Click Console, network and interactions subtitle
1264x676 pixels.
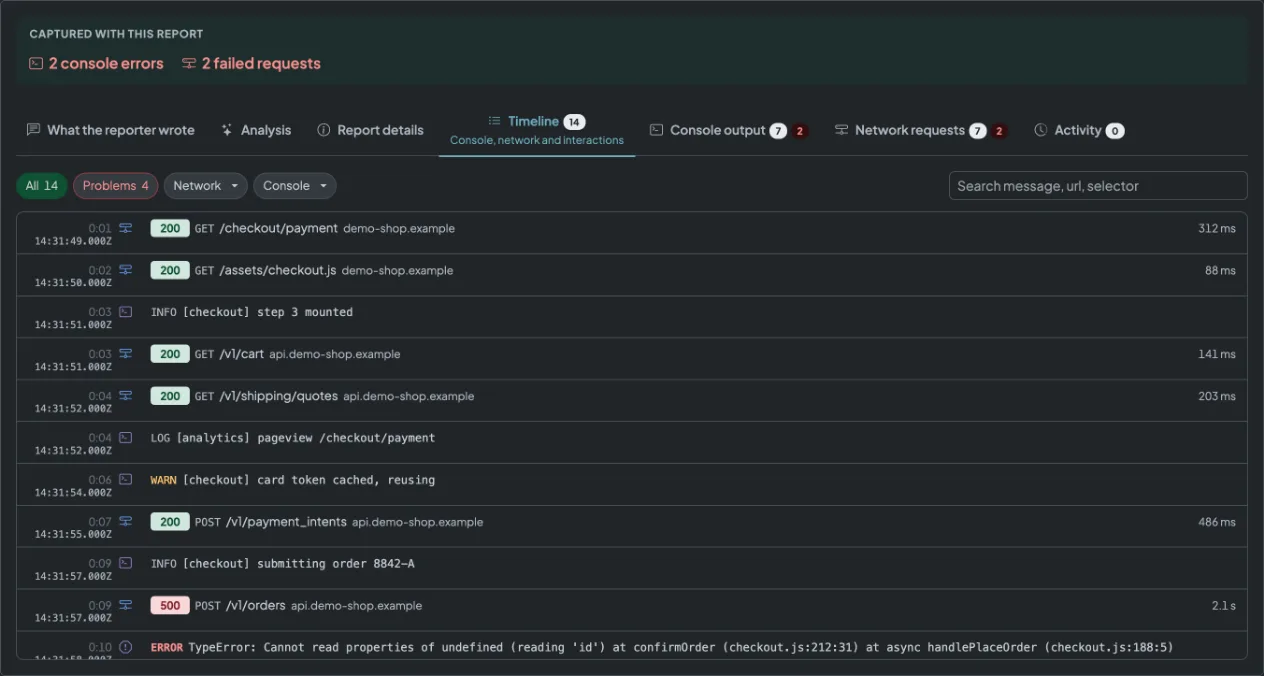click(x=537, y=141)
